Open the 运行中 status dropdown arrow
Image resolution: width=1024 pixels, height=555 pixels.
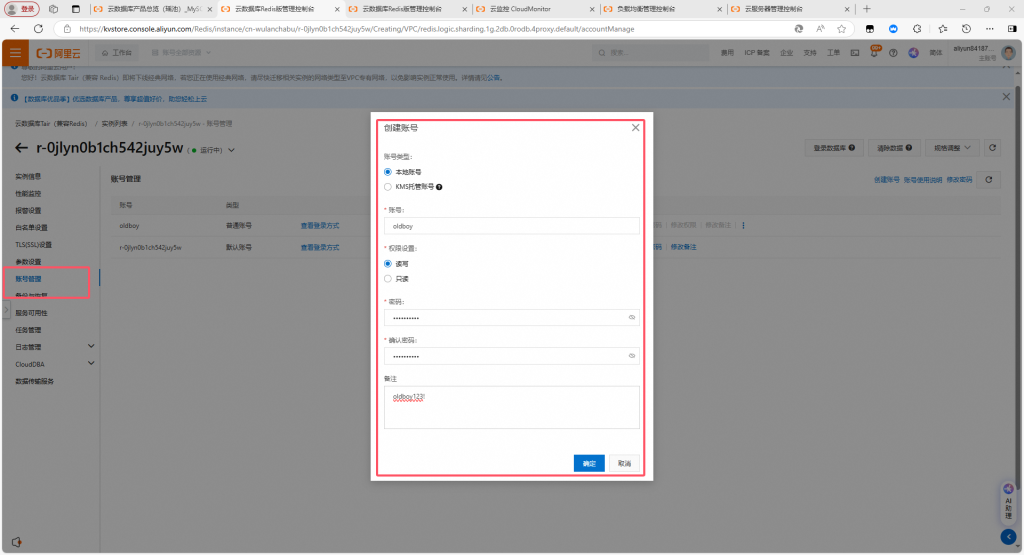point(232,150)
